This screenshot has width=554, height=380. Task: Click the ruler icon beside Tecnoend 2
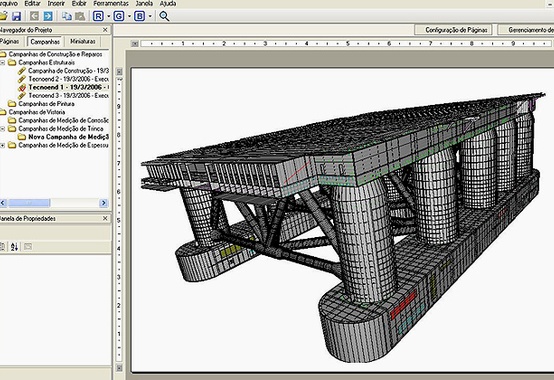click(22, 79)
